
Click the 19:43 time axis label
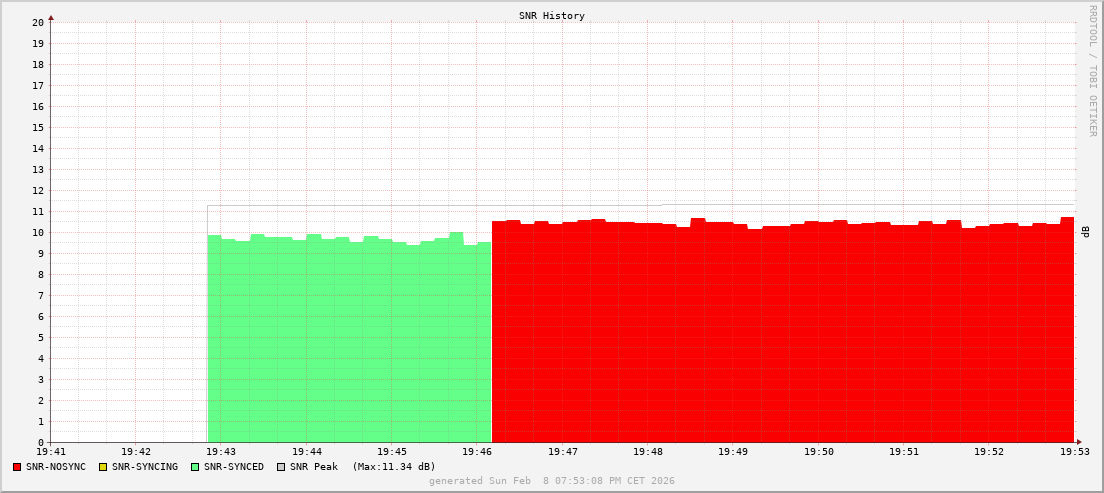click(x=221, y=452)
